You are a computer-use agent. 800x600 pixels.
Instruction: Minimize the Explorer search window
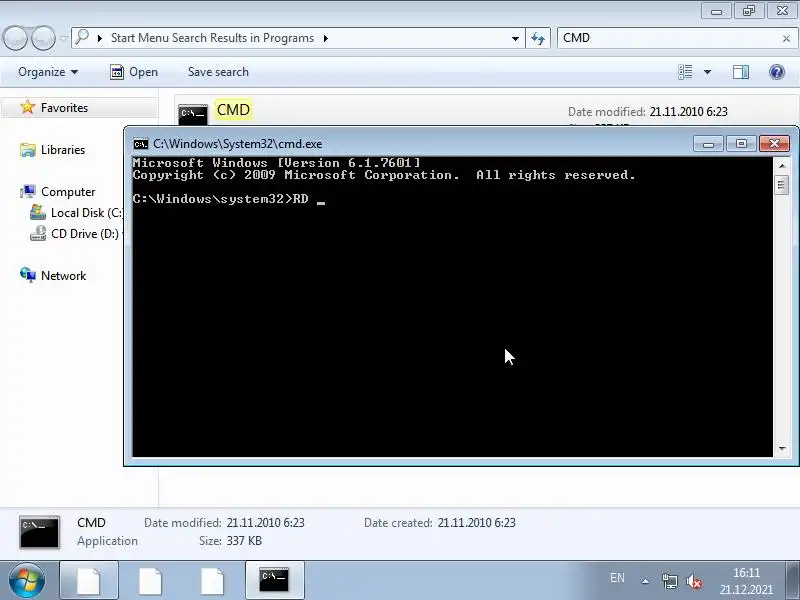coord(717,11)
